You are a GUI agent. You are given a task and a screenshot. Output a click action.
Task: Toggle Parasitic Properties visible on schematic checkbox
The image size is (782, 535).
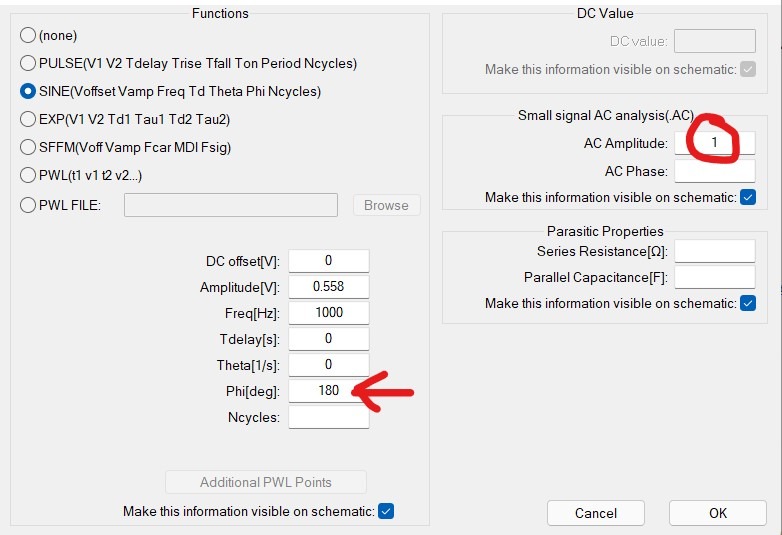pyautogui.click(x=748, y=303)
